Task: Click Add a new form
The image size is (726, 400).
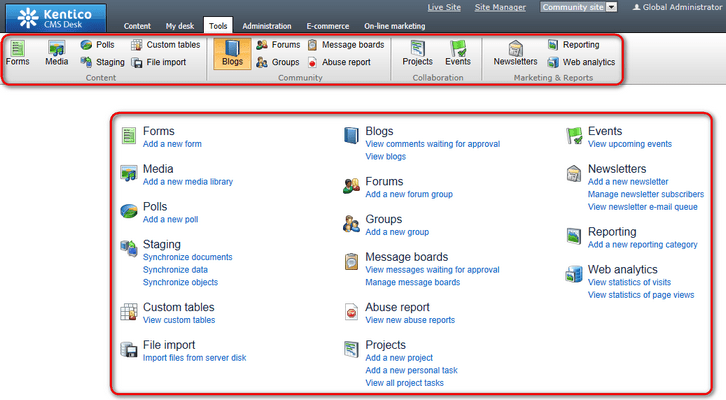Action: pyautogui.click(x=172, y=144)
